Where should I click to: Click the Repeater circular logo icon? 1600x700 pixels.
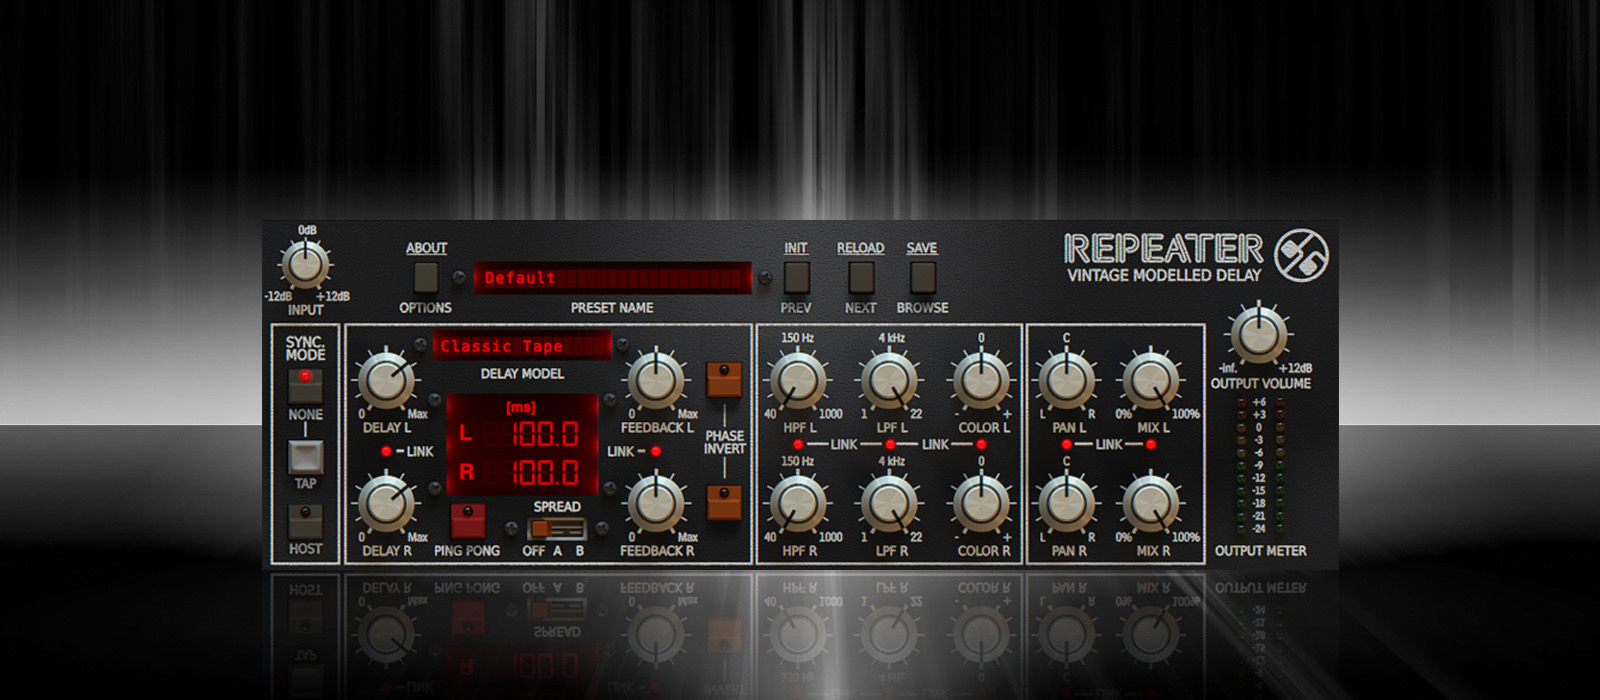point(1301,256)
